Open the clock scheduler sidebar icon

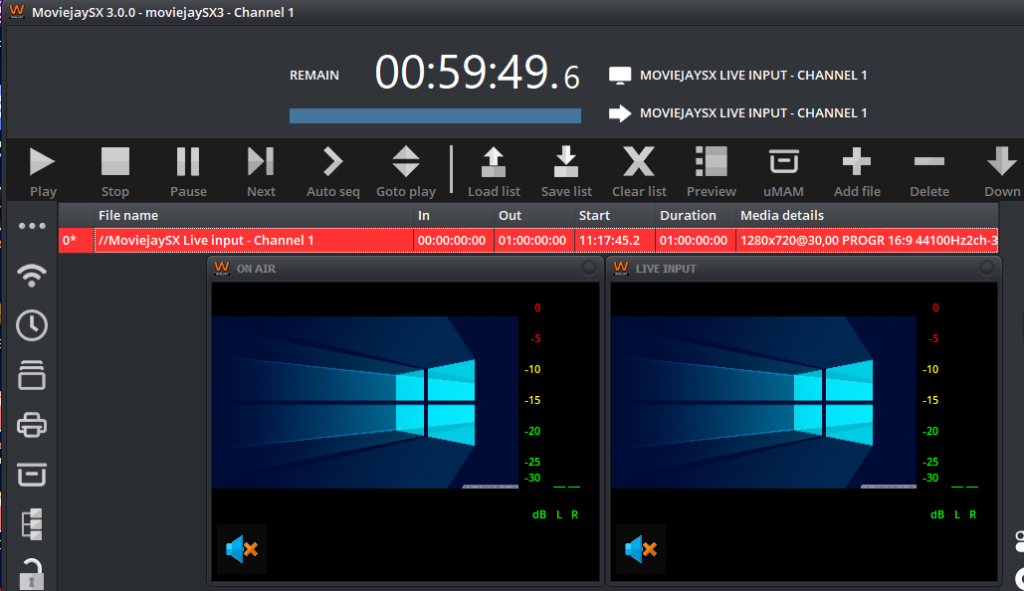point(32,325)
